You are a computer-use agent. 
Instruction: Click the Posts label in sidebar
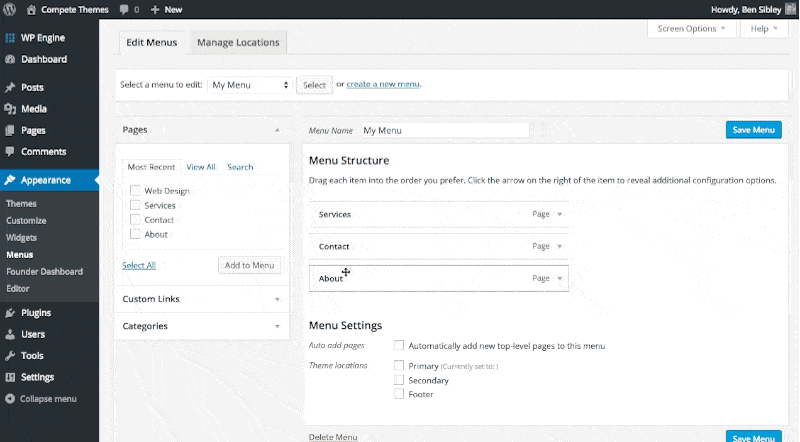[x=32, y=87]
